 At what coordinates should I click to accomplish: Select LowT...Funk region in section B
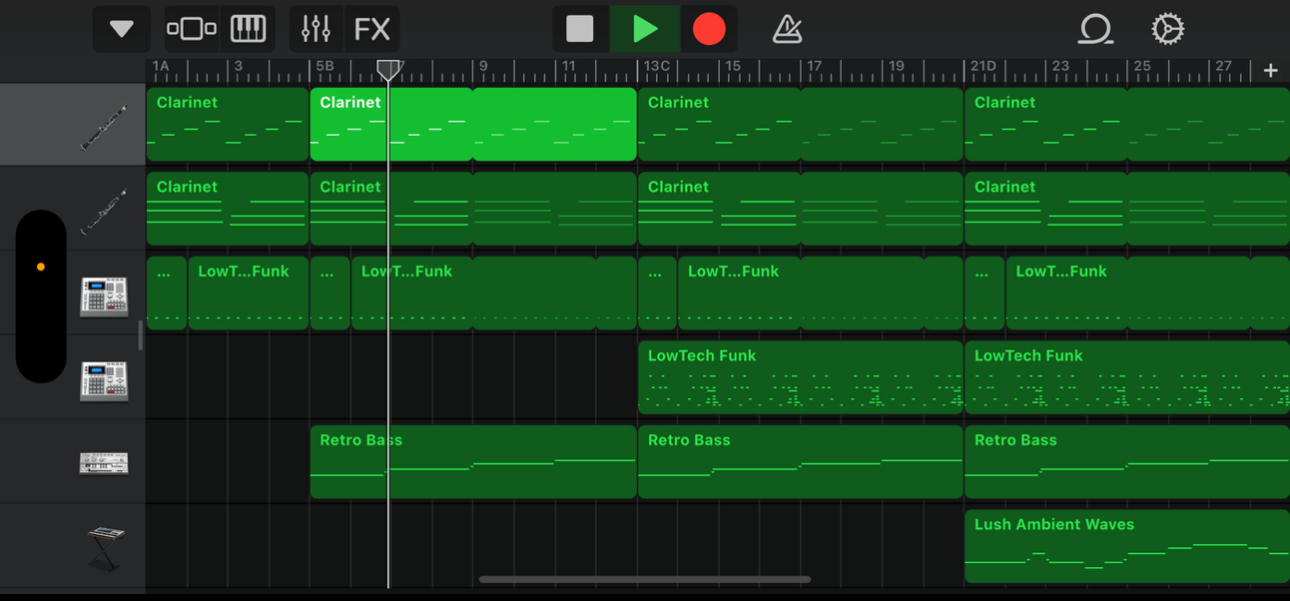pyautogui.click(x=494, y=293)
